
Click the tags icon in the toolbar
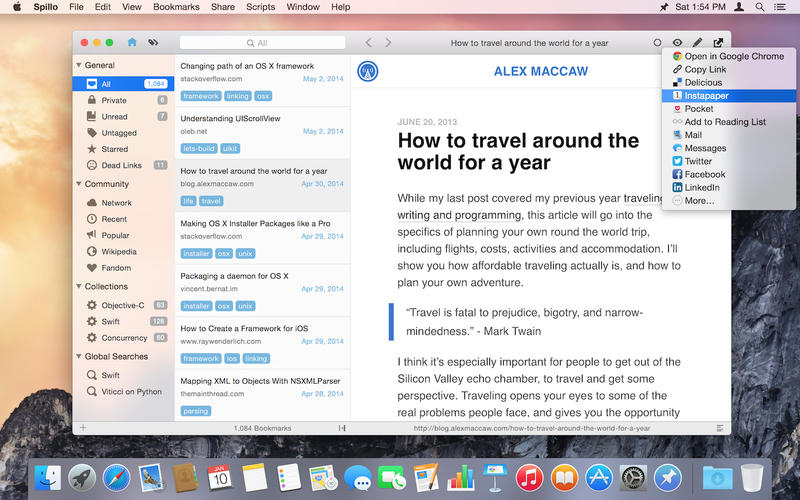click(x=153, y=43)
